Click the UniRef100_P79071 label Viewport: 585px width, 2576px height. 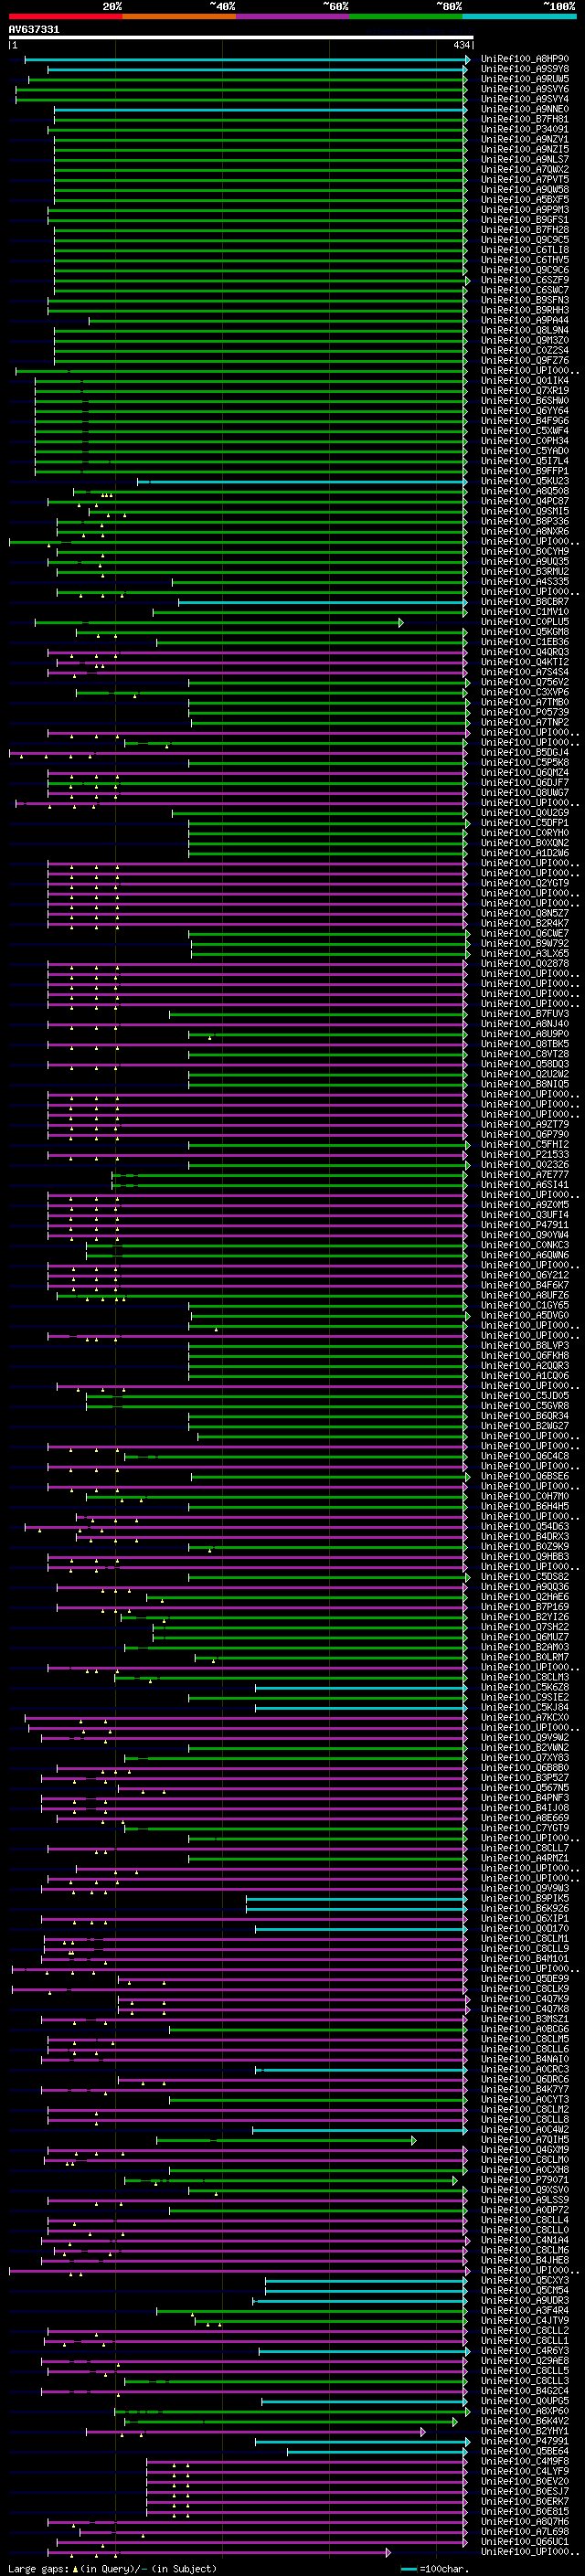click(524, 2180)
